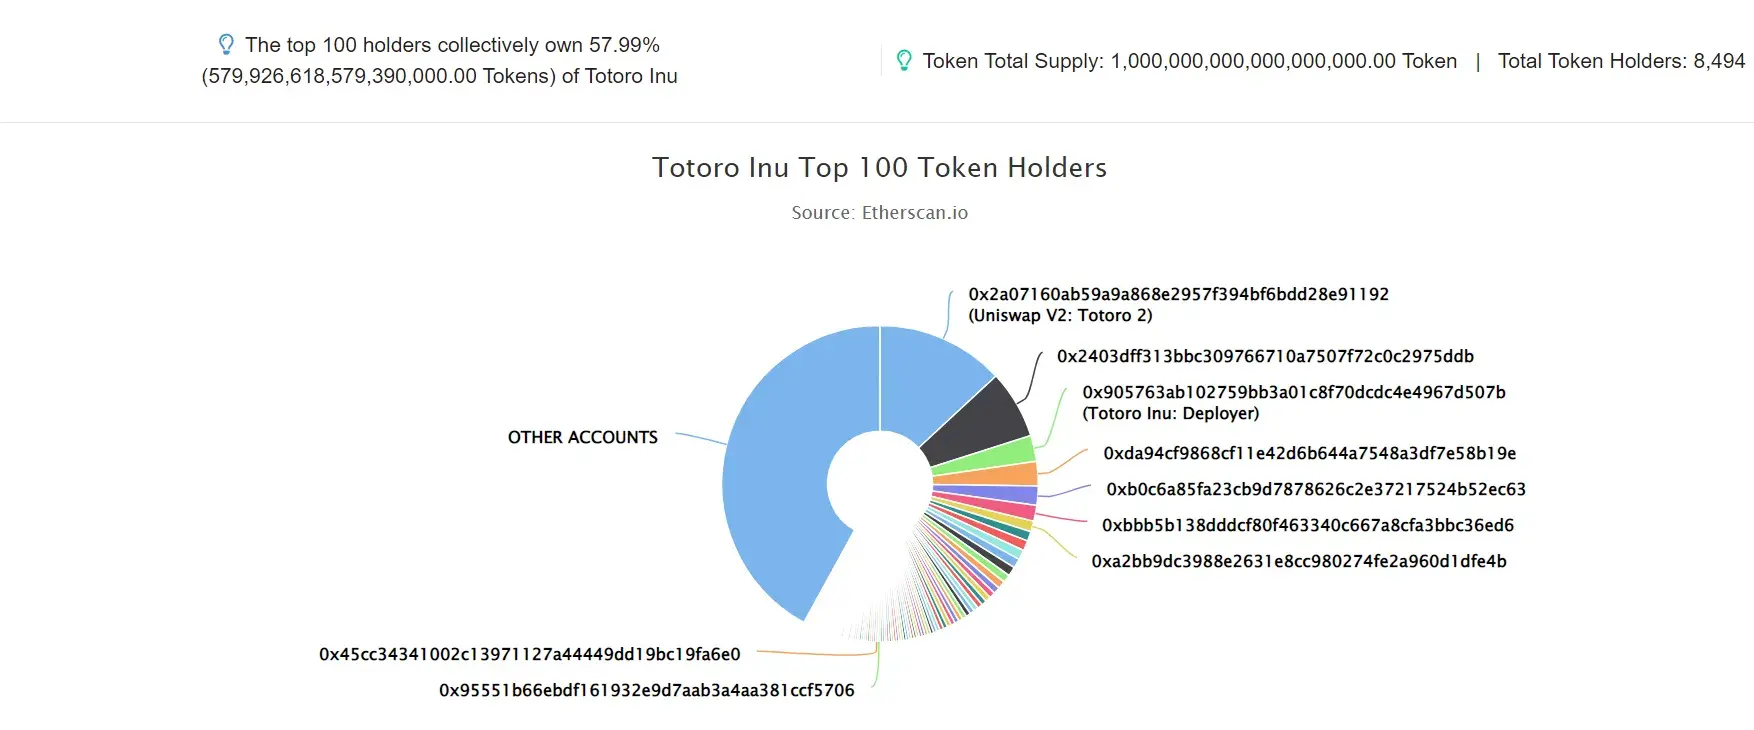Click the blue lightbulb icon beside top holders text

click(226, 45)
